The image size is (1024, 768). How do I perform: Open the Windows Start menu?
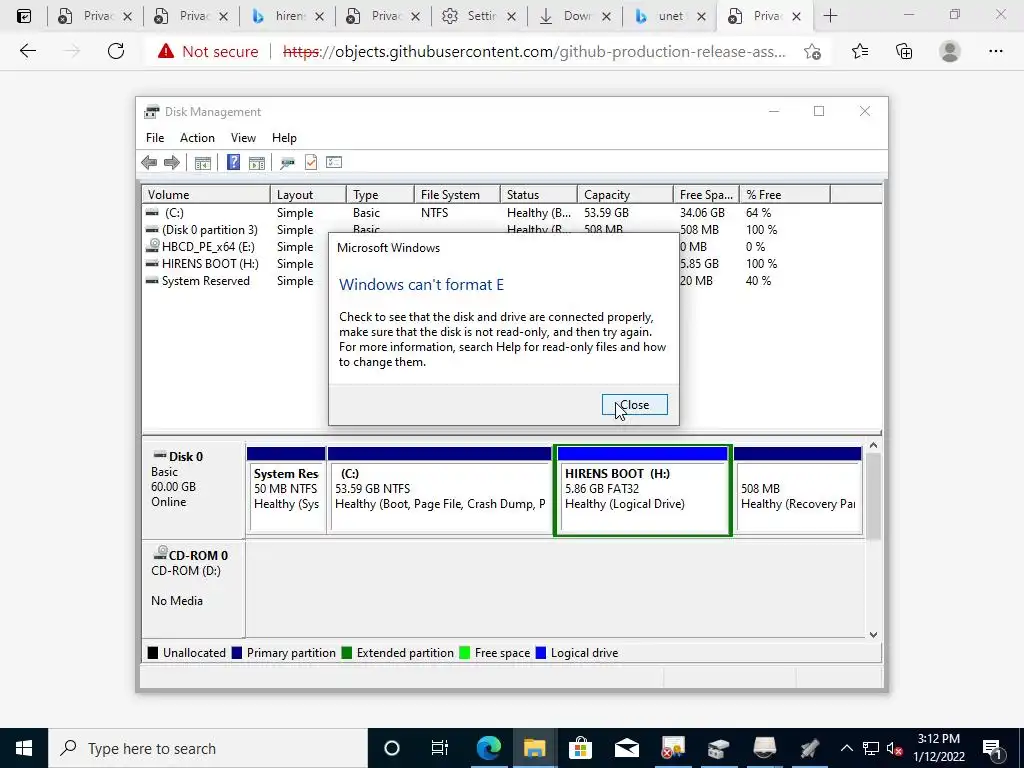(24, 748)
